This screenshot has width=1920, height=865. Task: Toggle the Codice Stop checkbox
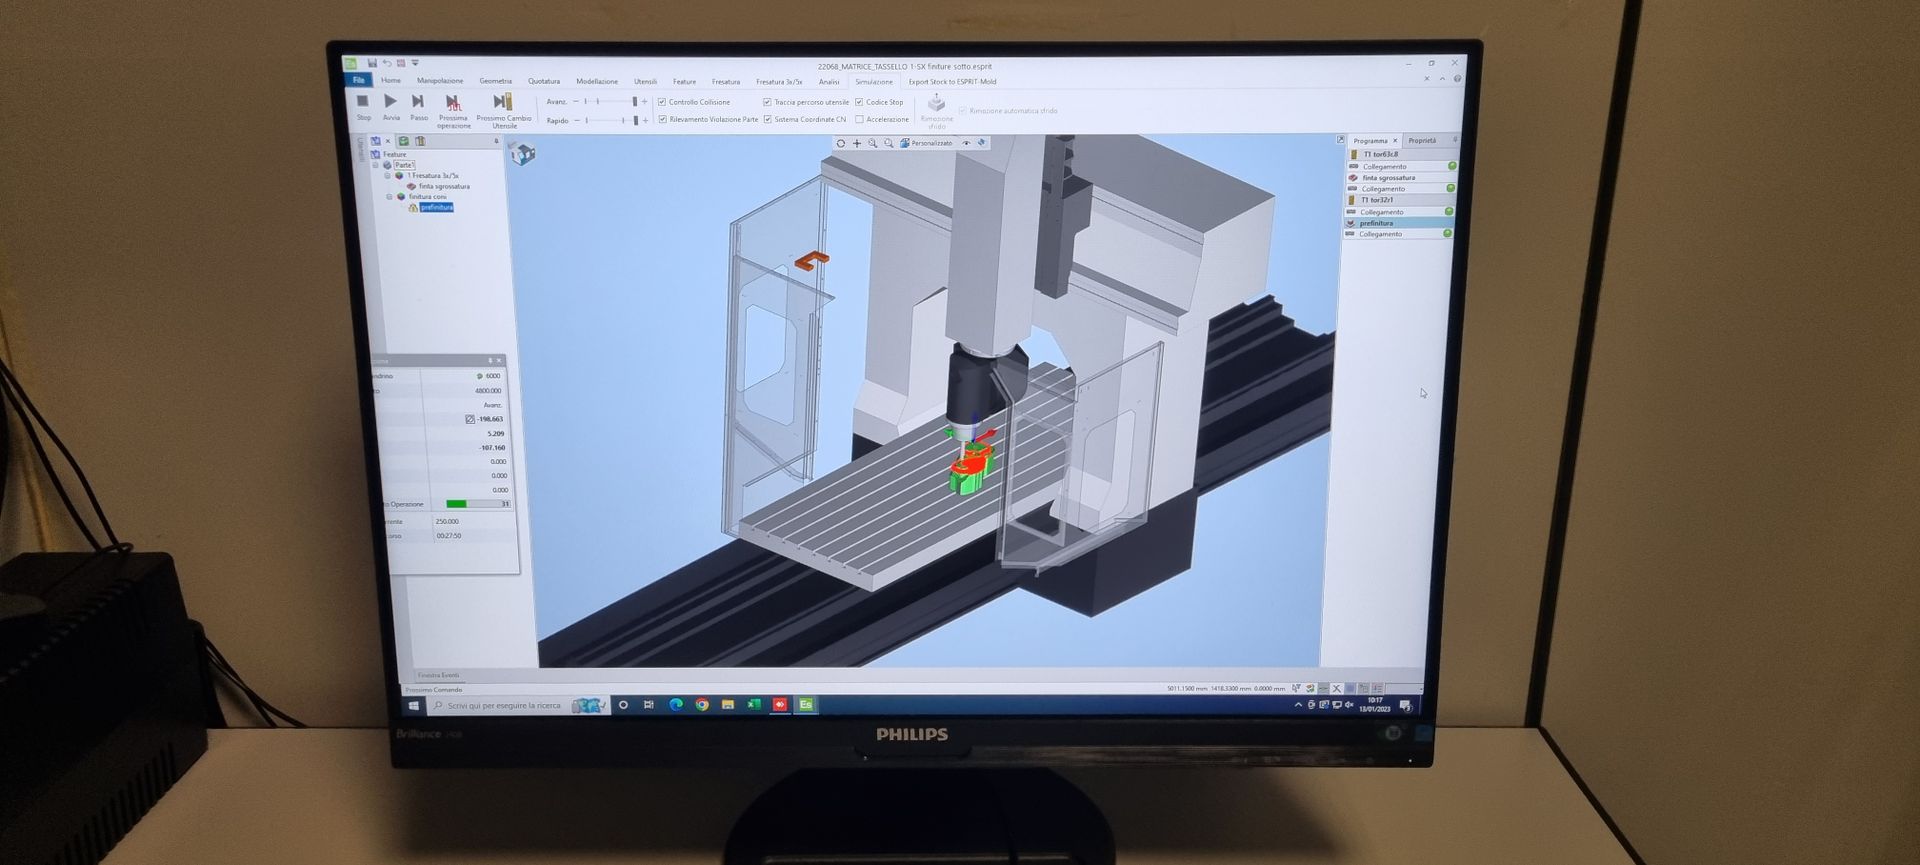click(859, 102)
